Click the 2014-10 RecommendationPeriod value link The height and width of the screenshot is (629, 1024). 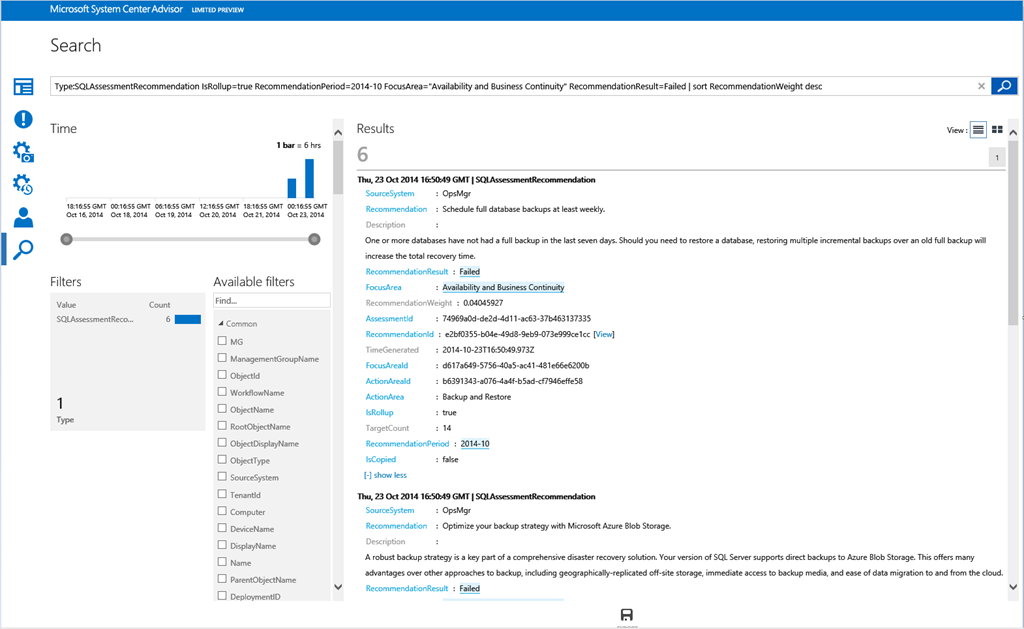(474, 443)
